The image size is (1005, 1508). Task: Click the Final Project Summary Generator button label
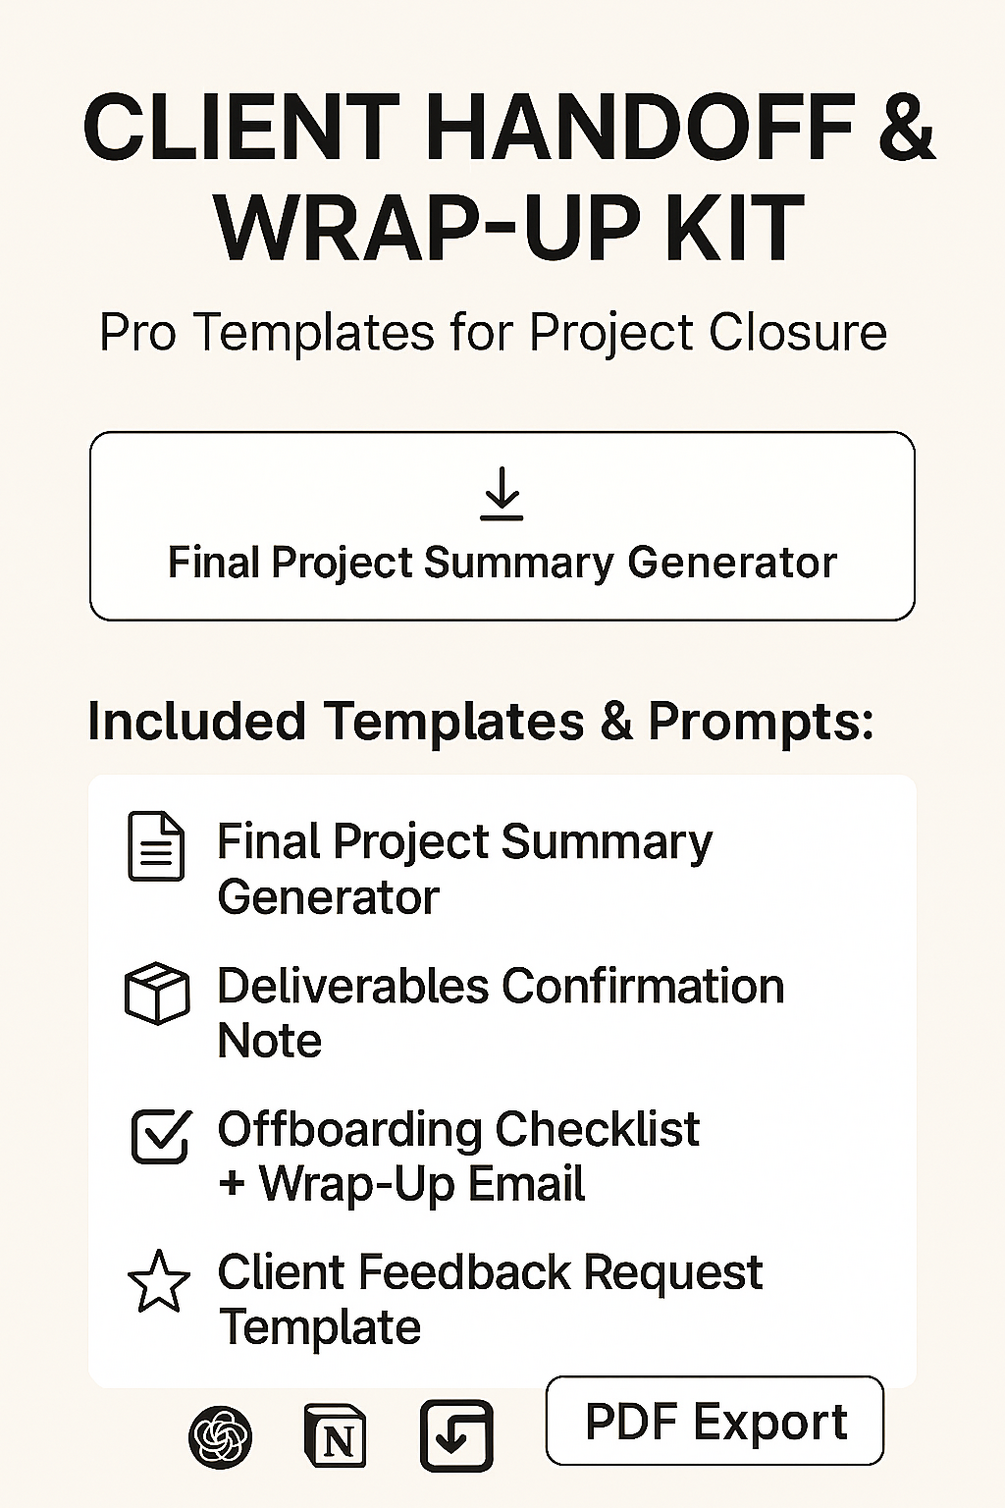[x=501, y=562]
